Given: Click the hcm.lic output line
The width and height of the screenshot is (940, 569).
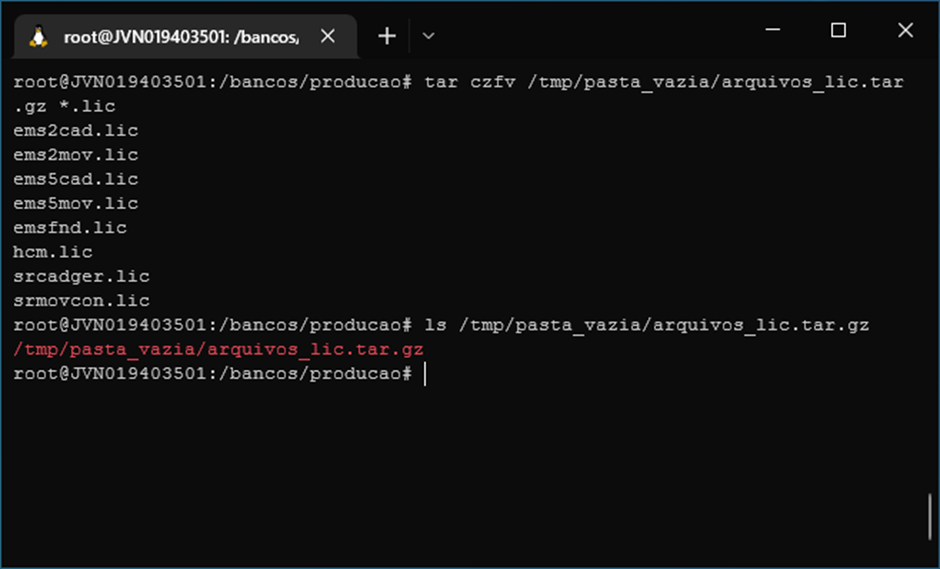Looking at the screenshot, I should pyautogui.click(x=53, y=252).
